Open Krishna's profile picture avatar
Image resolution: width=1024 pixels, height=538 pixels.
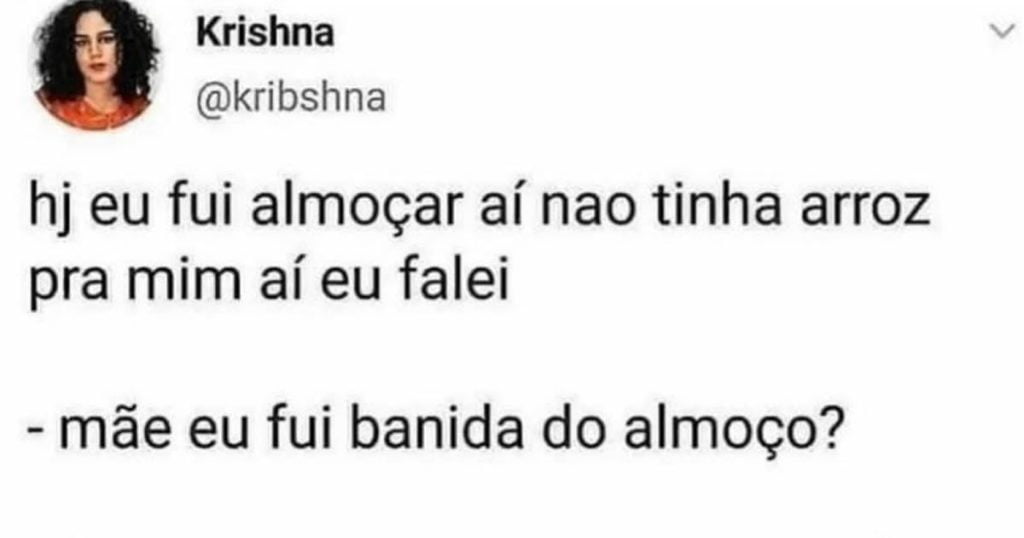(96, 65)
